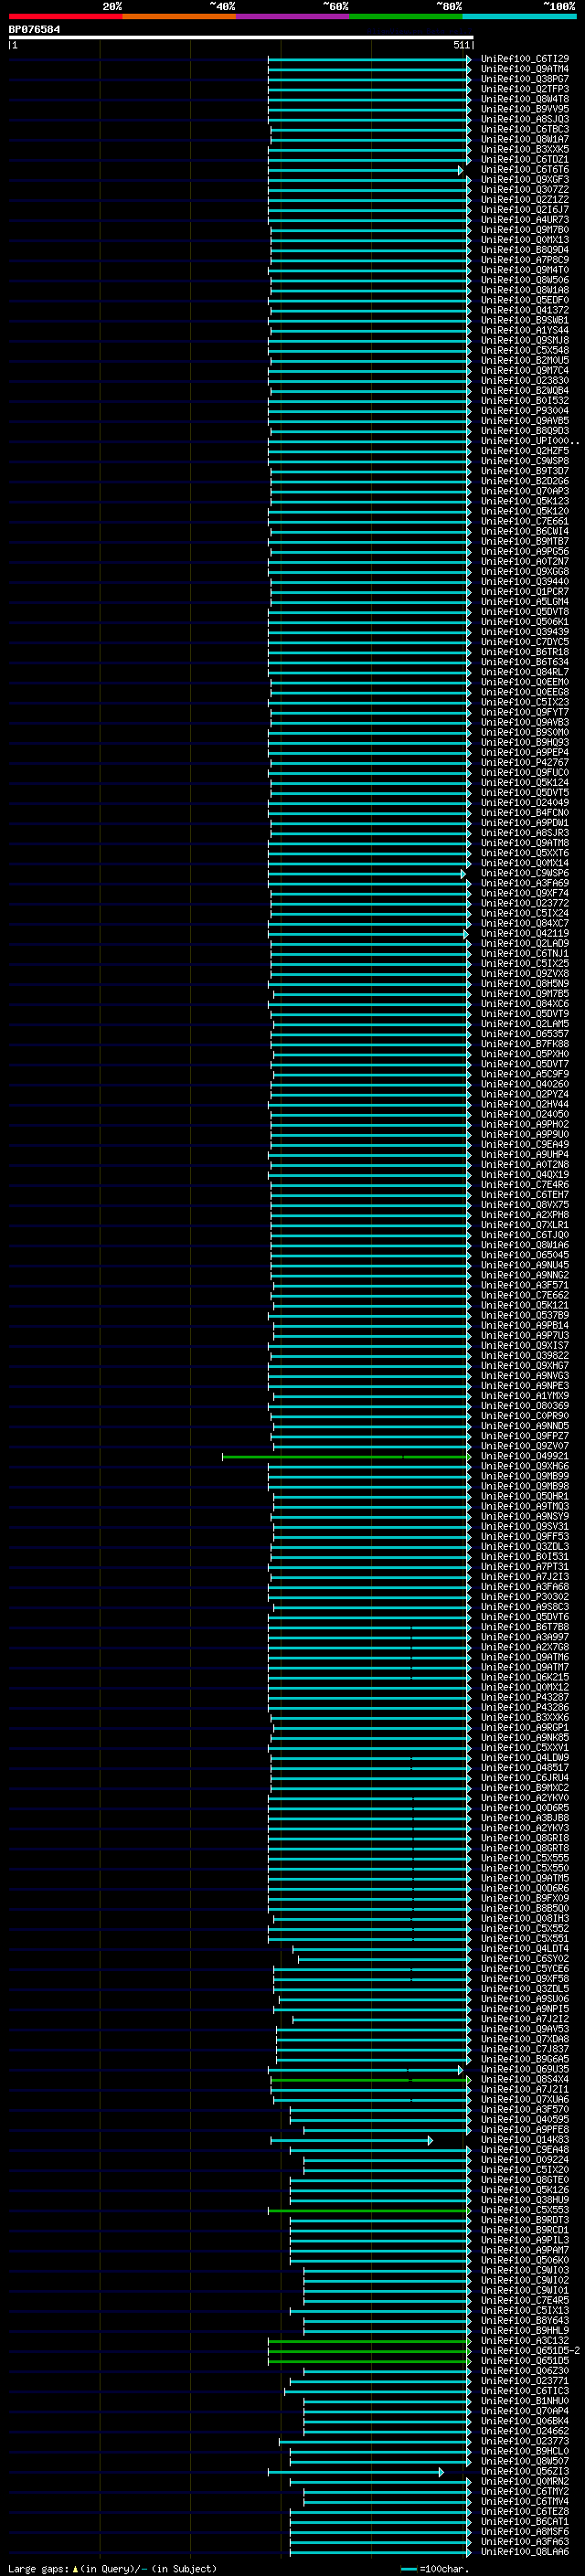Select the UniRef100_Q651D5 label
Screen dimensions: 585x2576
click(x=525, y=2360)
